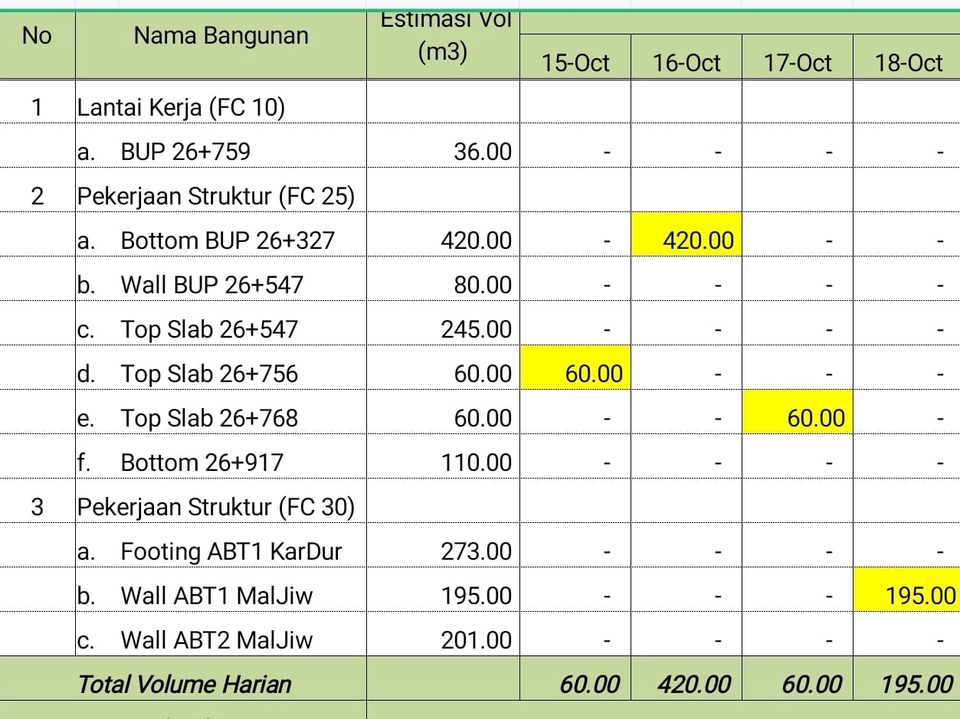Click row number 1 cell

pos(37,102)
